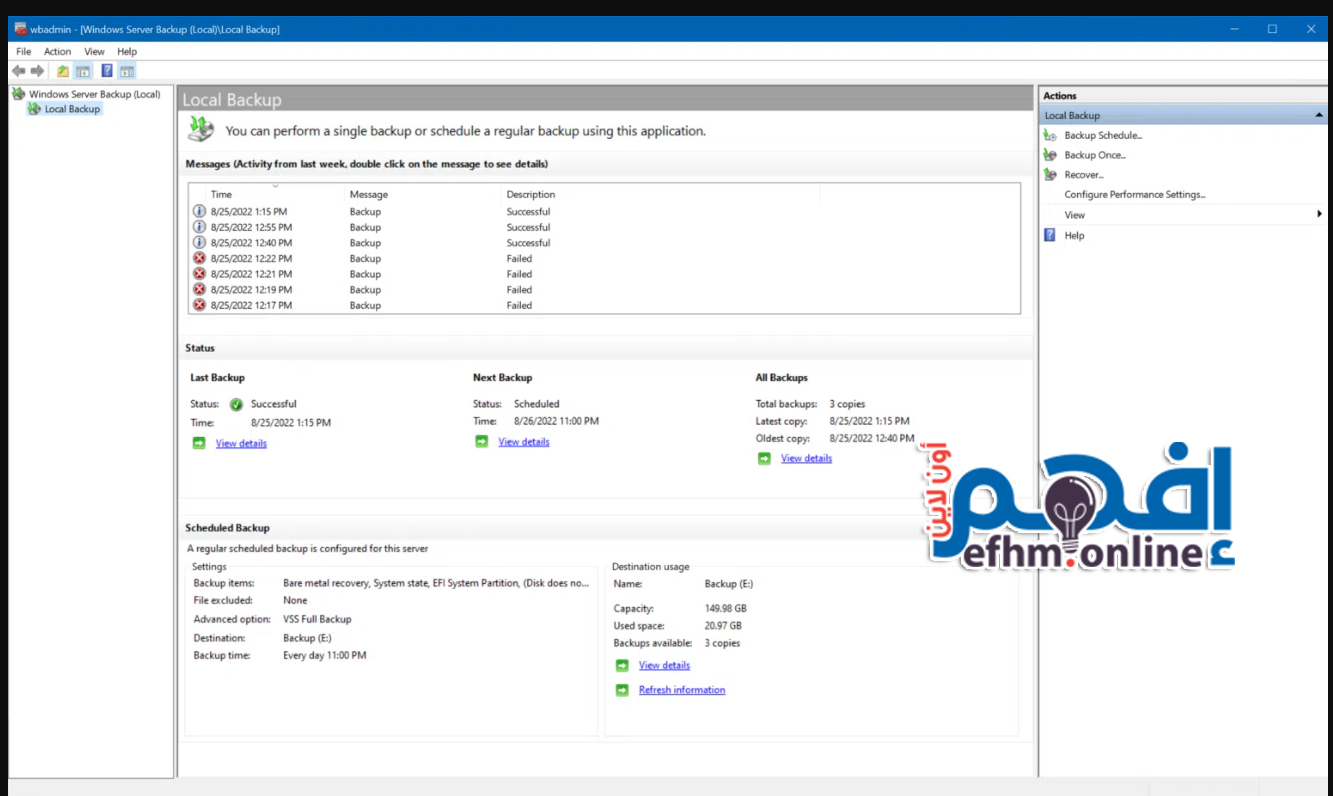The height and width of the screenshot is (796, 1333).
Task: Click the Forward arrow in the toolbar
Action: [x=37, y=71]
